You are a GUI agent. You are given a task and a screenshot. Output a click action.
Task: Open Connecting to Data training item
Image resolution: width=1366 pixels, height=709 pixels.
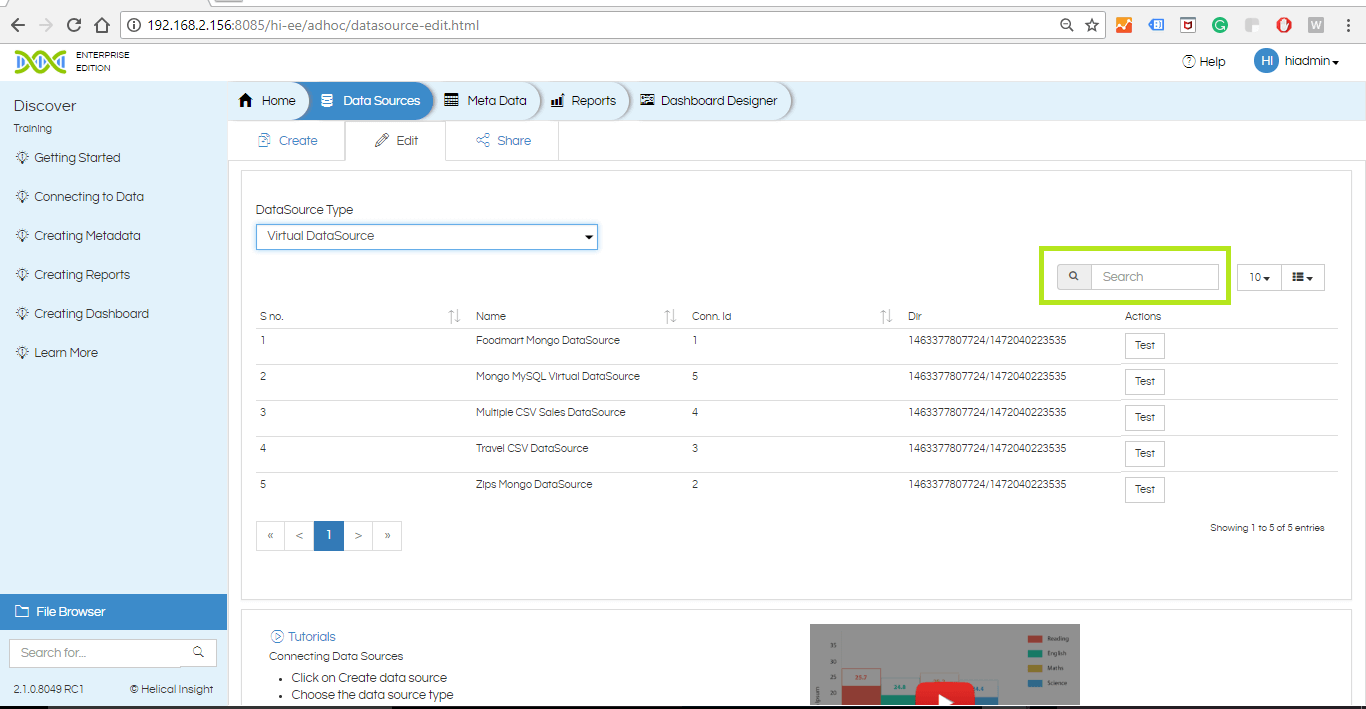(80, 197)
